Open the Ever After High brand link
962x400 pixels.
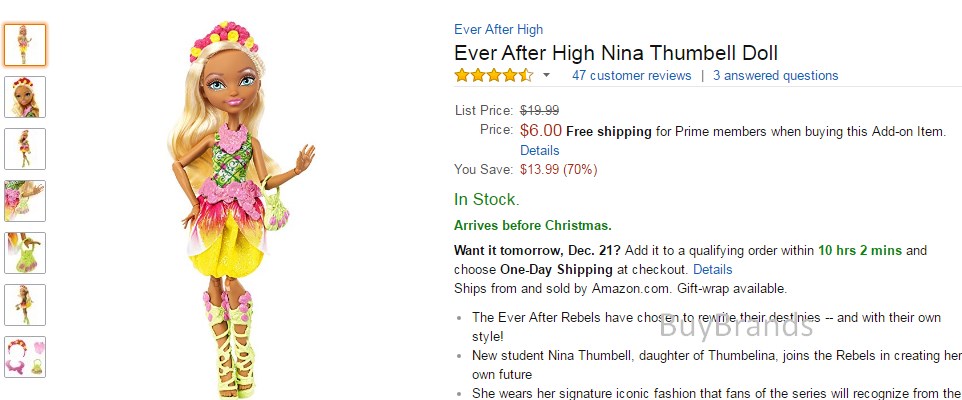click(x=498, y=29)
